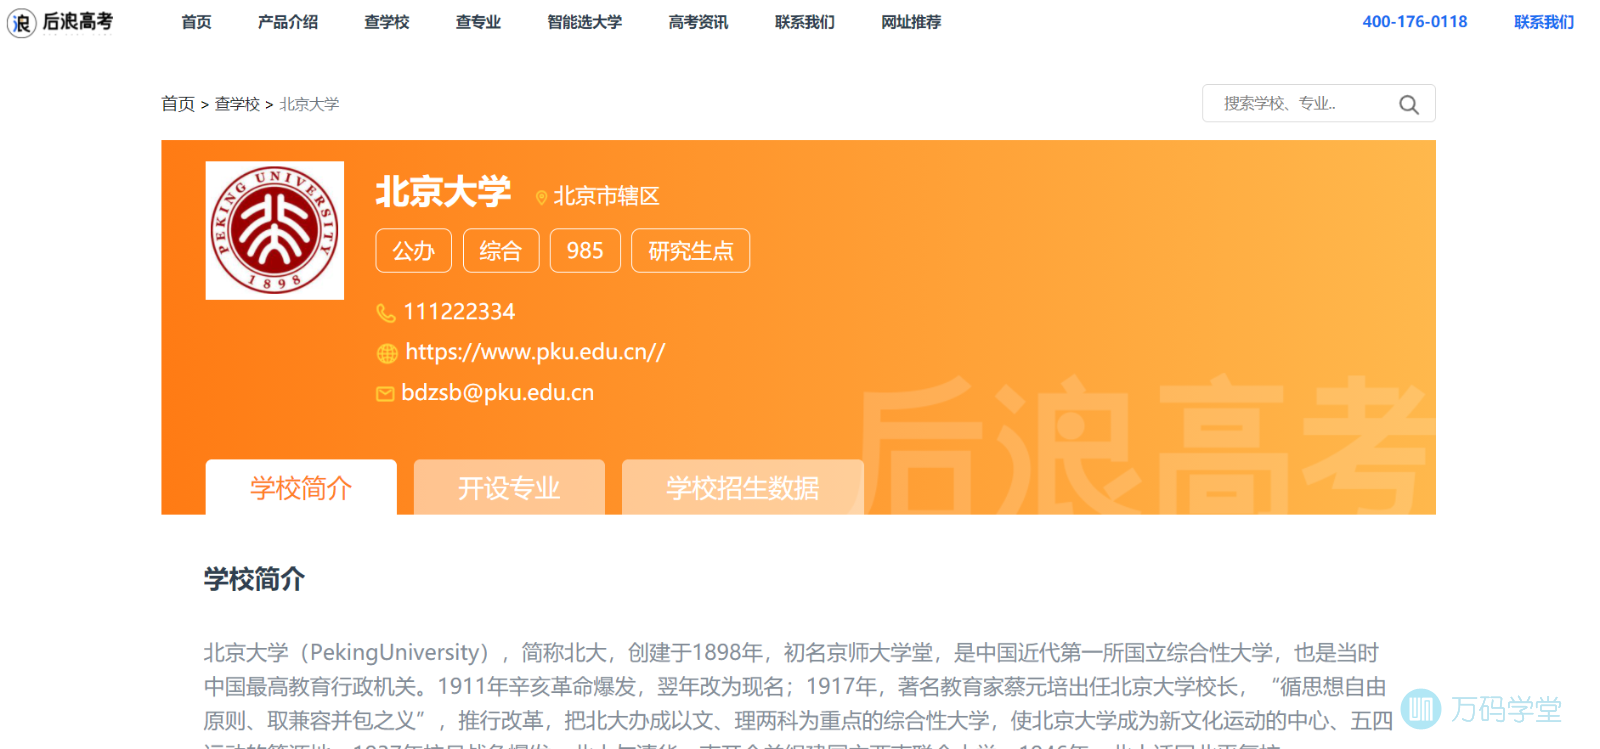Click the globe icon beside the website URL
Screen dimensions: 1600x749
click(387, 353)
